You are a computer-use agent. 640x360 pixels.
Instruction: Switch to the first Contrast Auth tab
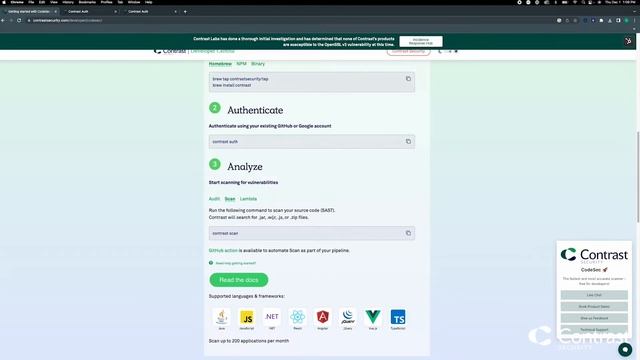[x=90, y=11]
